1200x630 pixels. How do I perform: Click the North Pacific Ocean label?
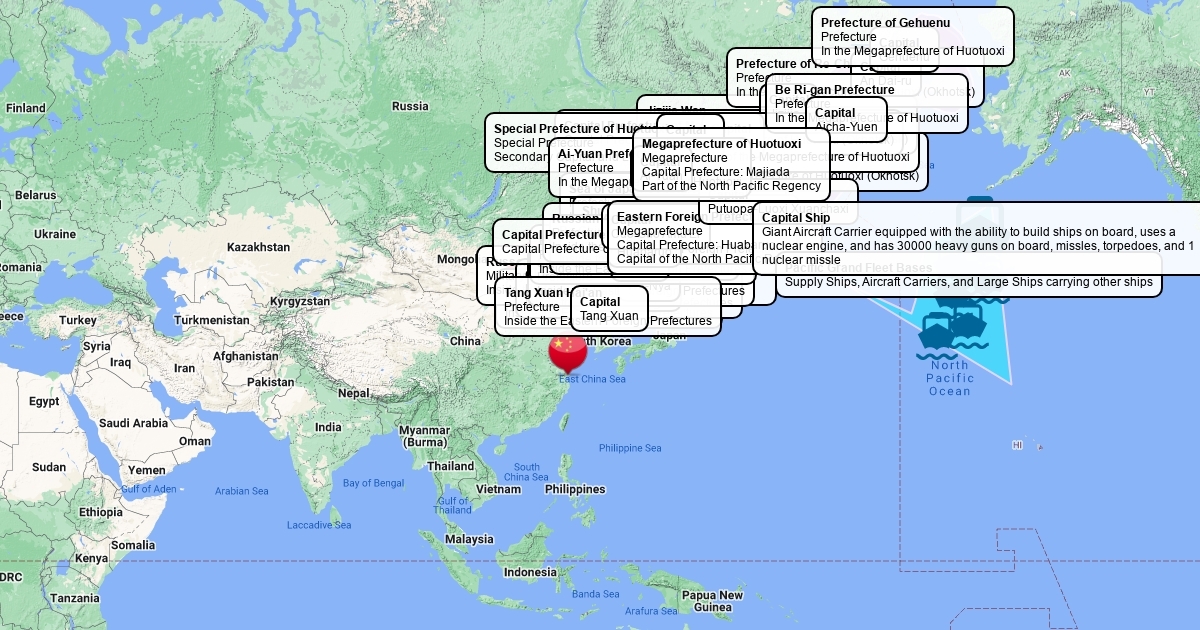[949, 378]
